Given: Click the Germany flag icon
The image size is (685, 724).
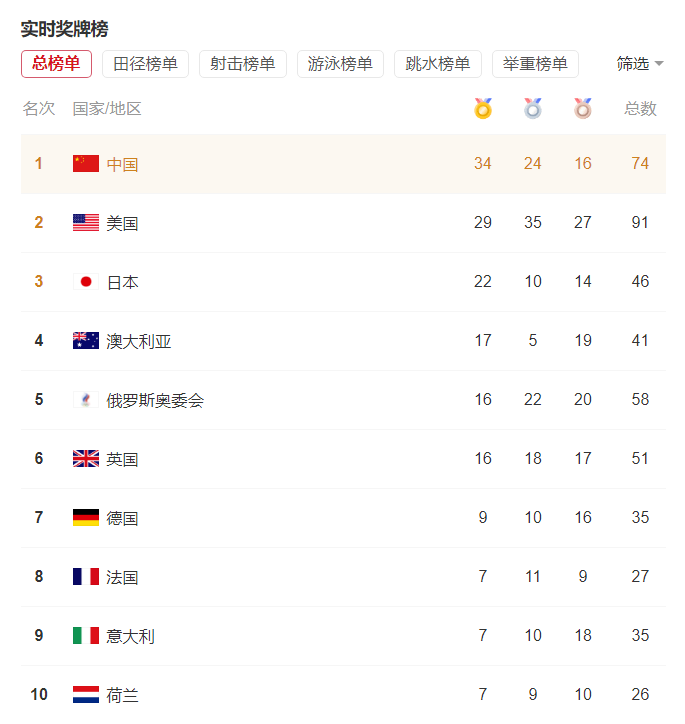Looking at the screenshot, I should (x=86, y=518).
